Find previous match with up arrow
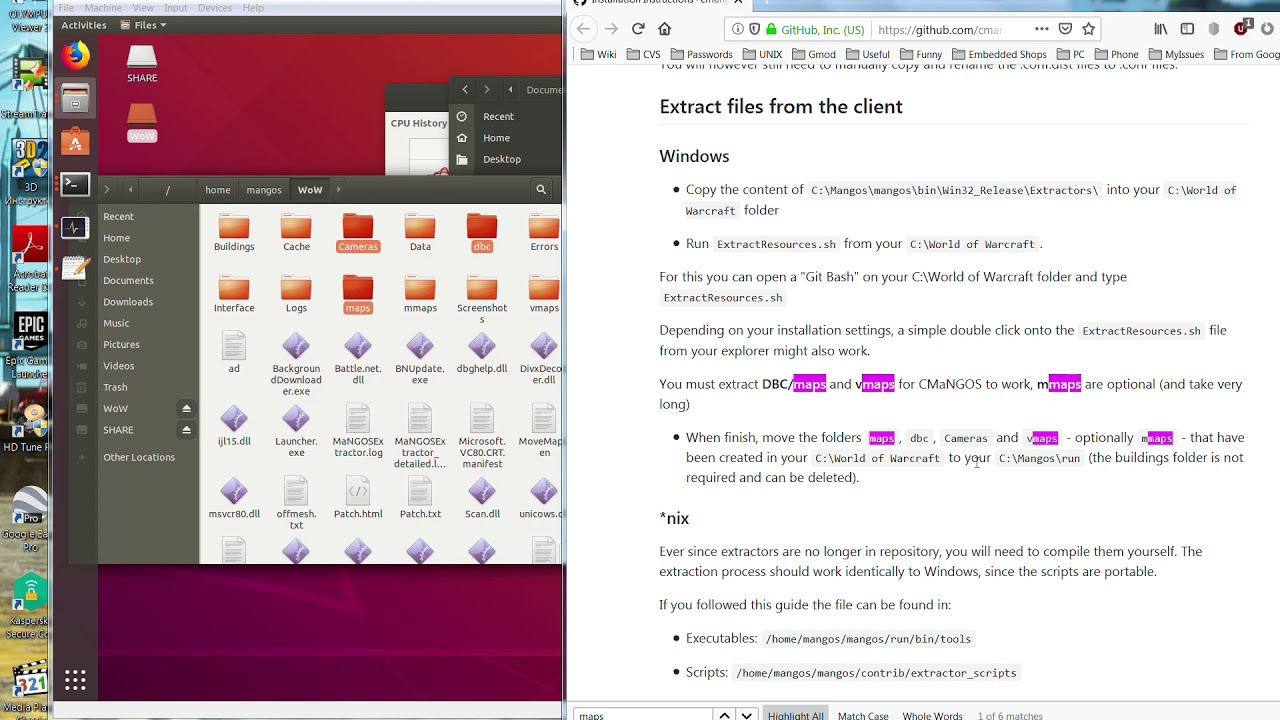 724,715
